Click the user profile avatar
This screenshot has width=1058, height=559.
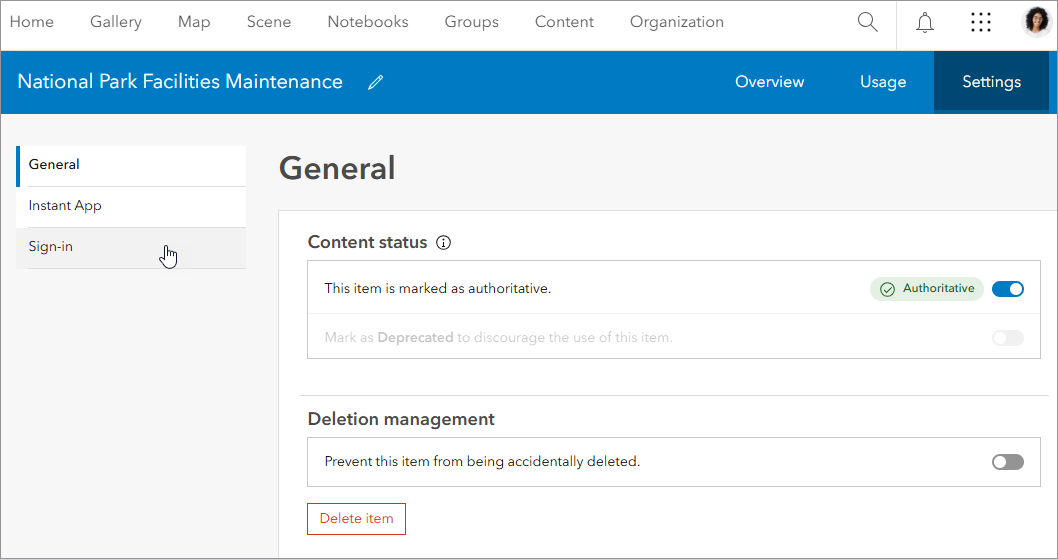pyautogui.click(x=1037, y=22)
